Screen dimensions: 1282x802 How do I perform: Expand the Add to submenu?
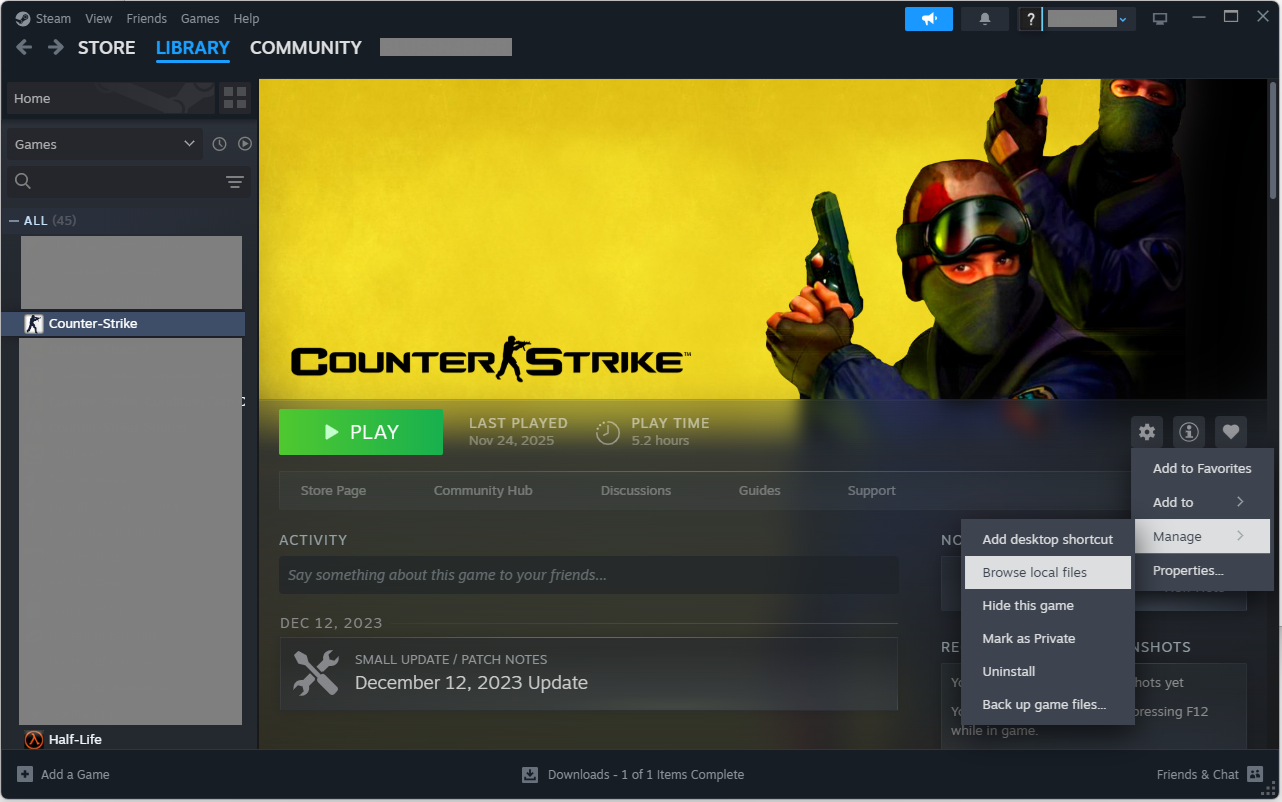coord(1200,502)
